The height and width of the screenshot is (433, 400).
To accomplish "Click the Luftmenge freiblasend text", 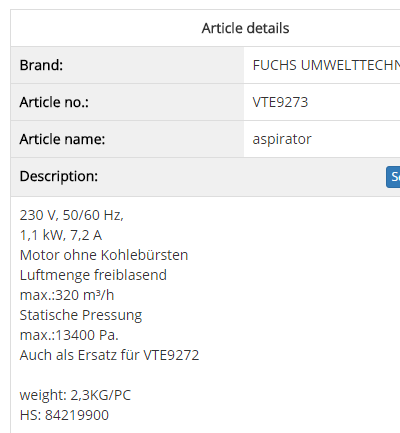I will tap(93, 275).
